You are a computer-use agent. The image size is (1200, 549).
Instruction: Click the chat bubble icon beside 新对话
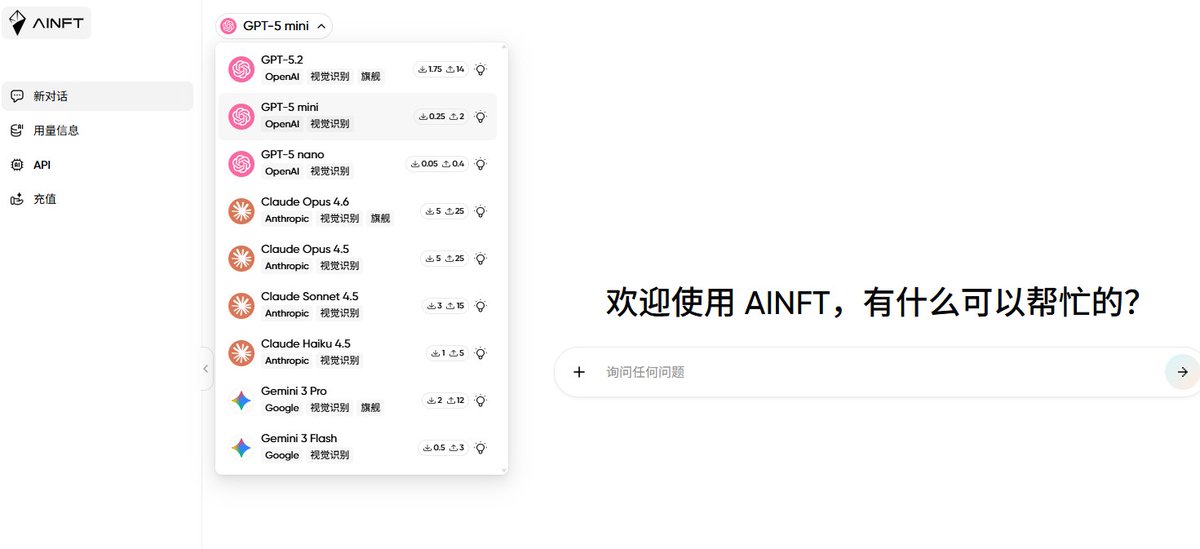pyautogui.click(x=16, y=96)
